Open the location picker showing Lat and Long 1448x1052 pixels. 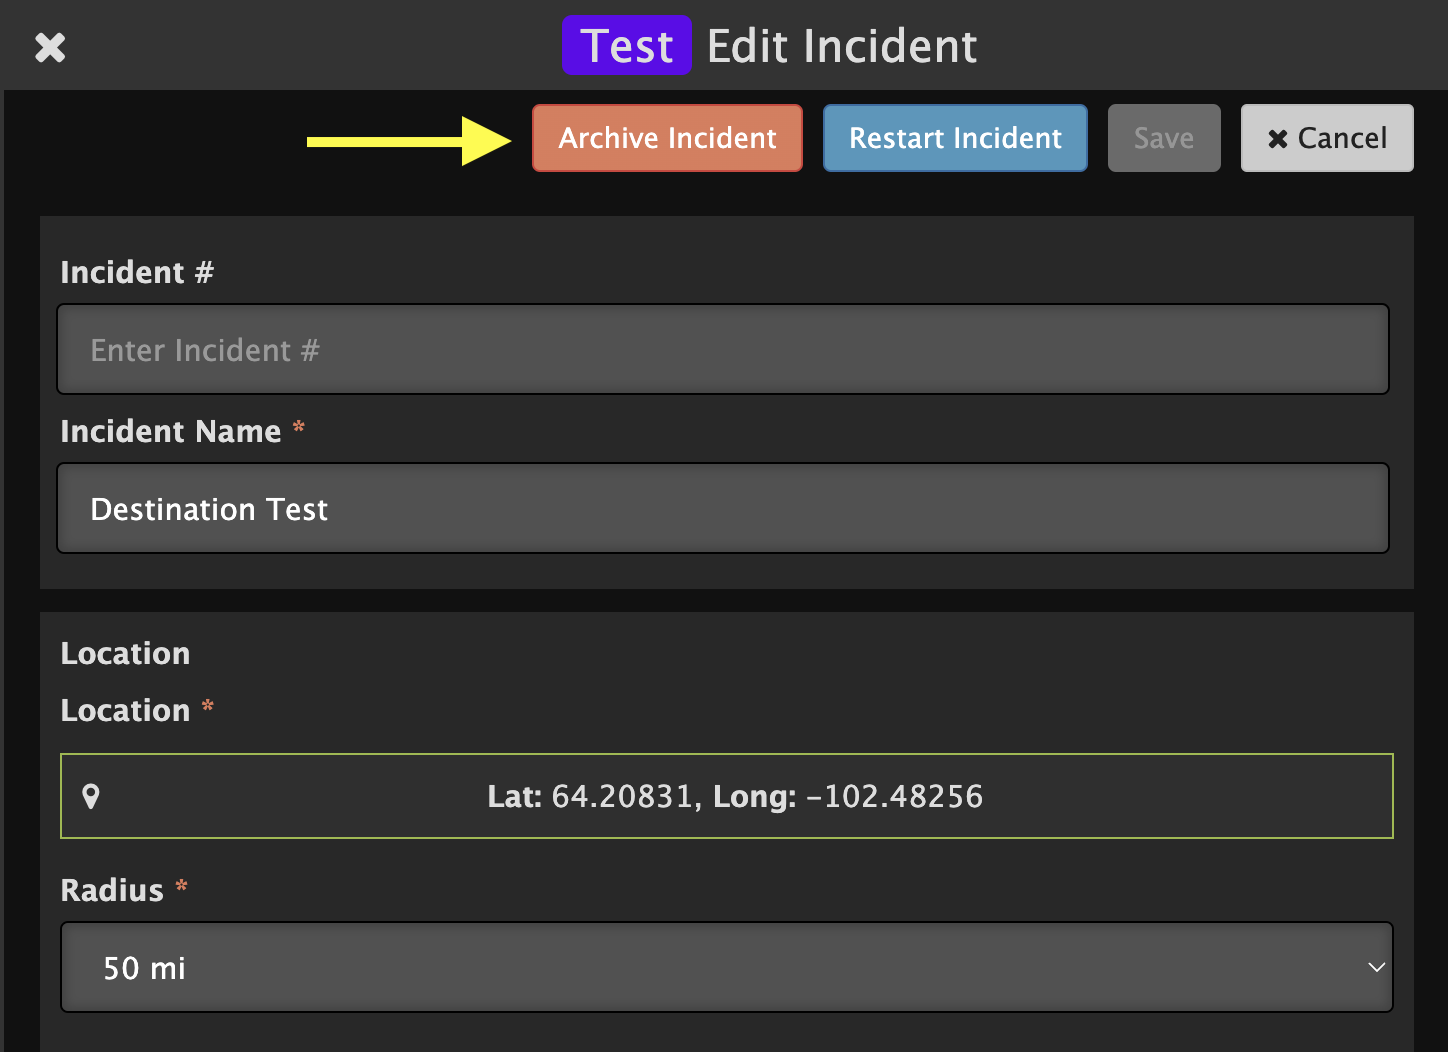point(727,796)
